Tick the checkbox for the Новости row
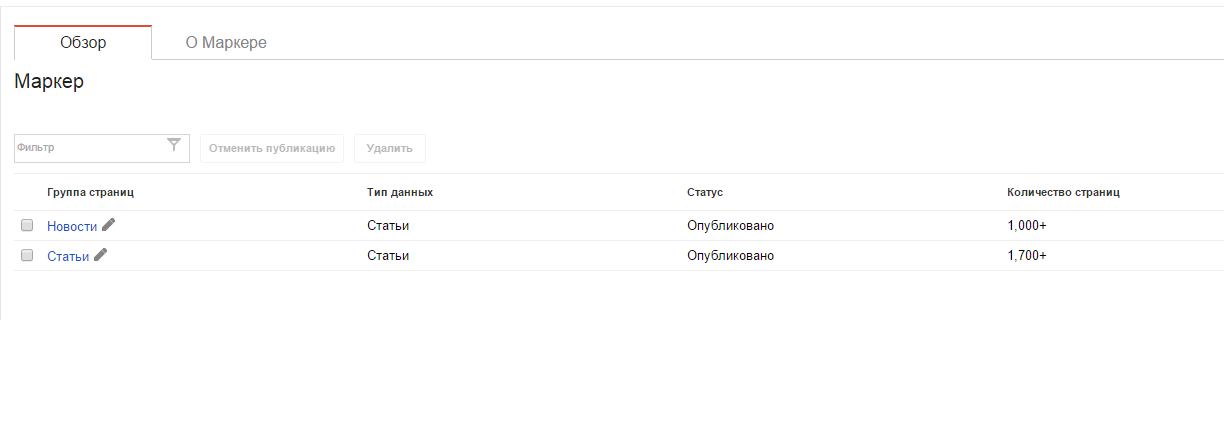This screenshot has height=442, width=1224. coord(27,225)
